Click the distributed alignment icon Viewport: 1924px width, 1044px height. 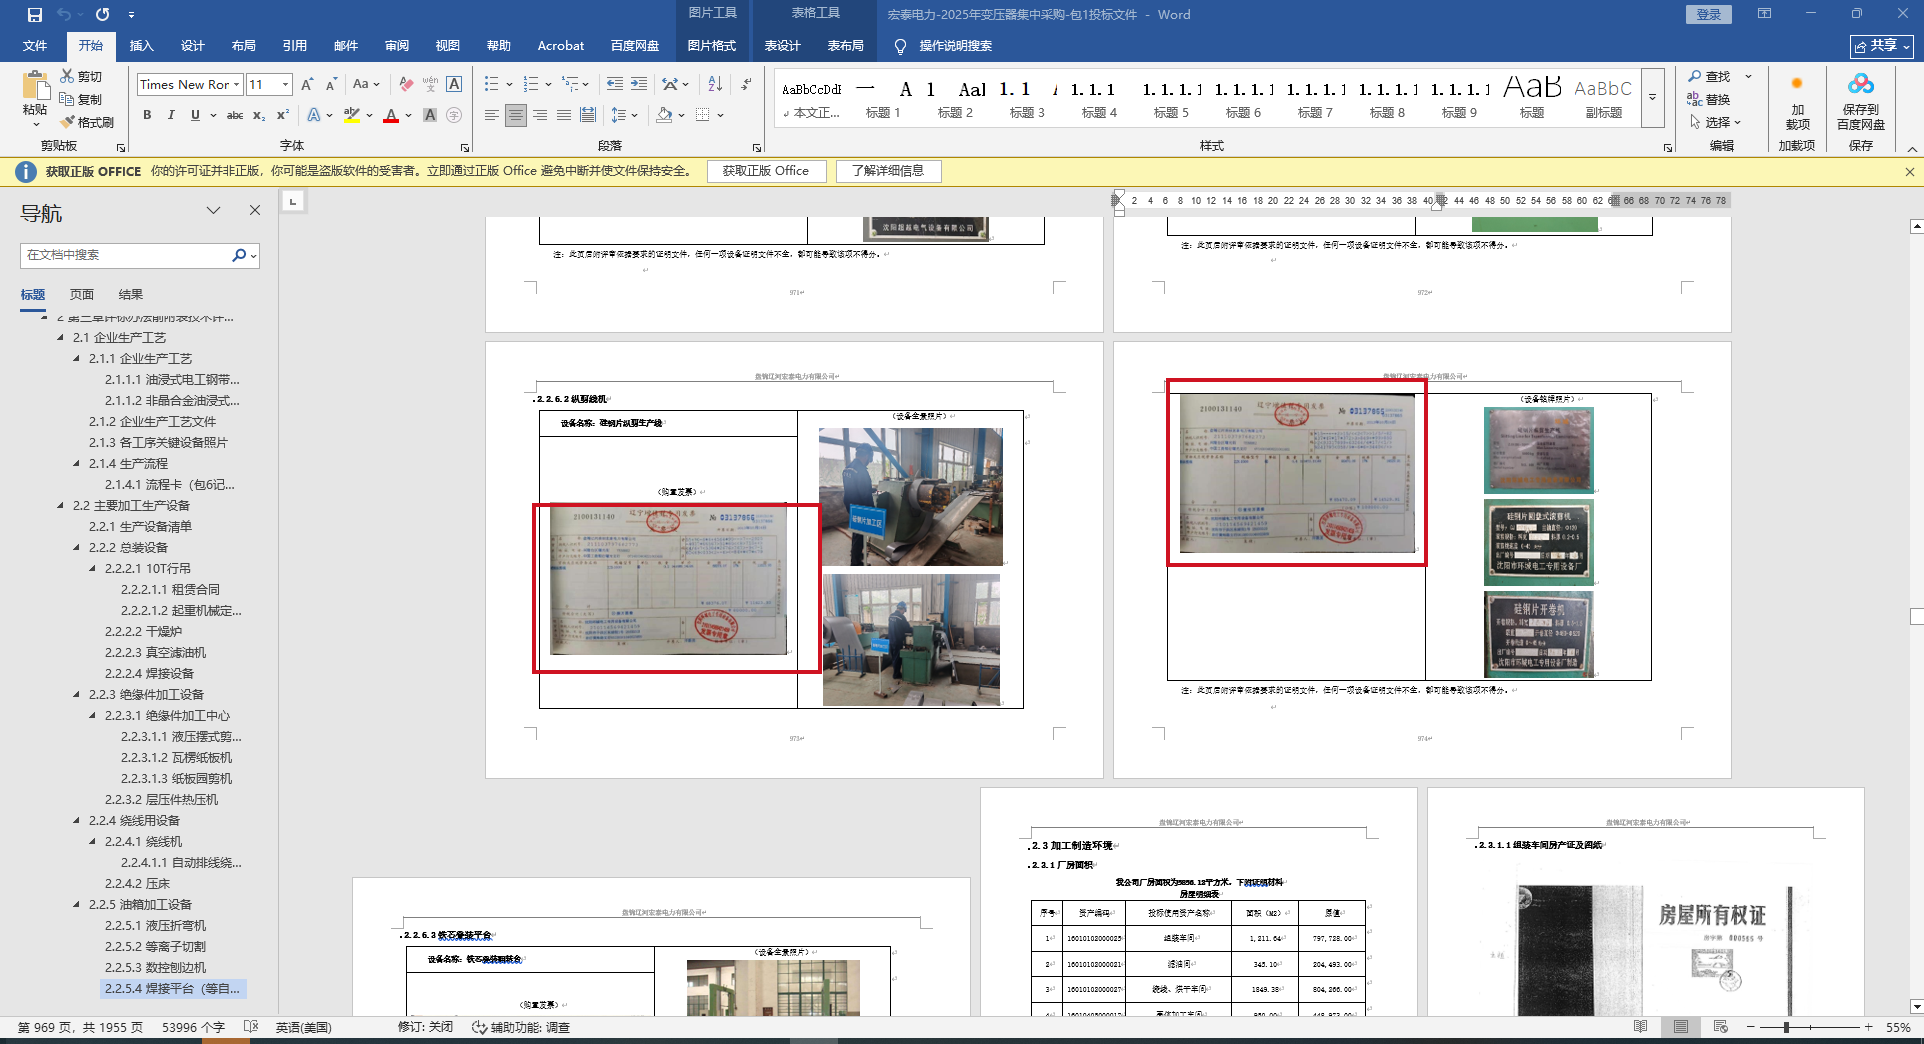pos(588,115)
